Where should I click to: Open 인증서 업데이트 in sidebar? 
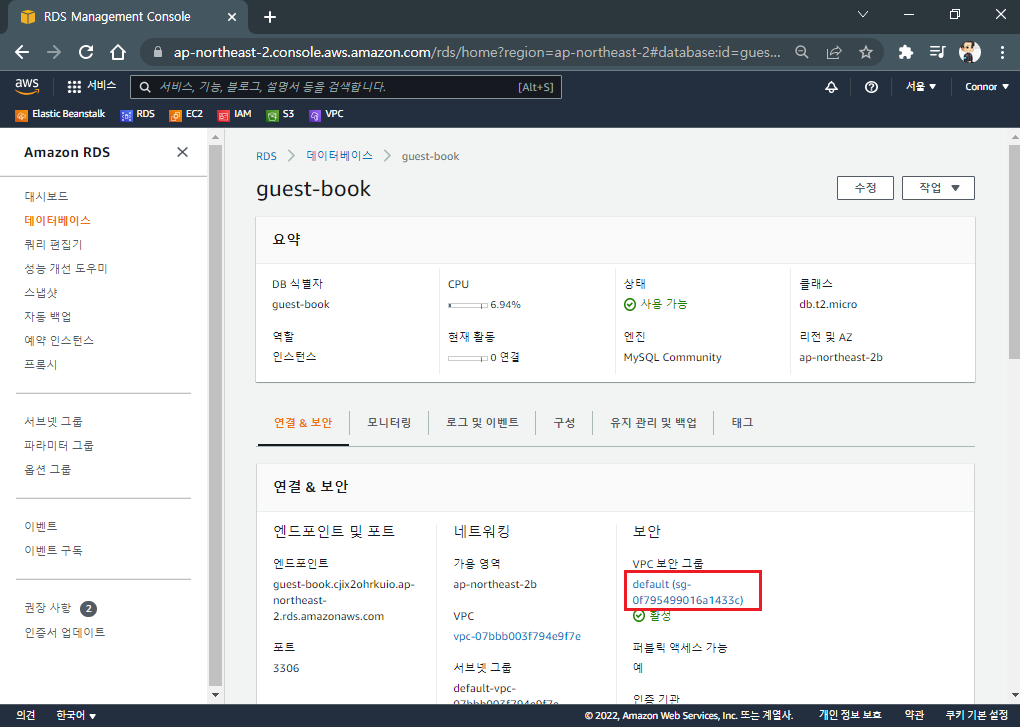tap(64, 632)
